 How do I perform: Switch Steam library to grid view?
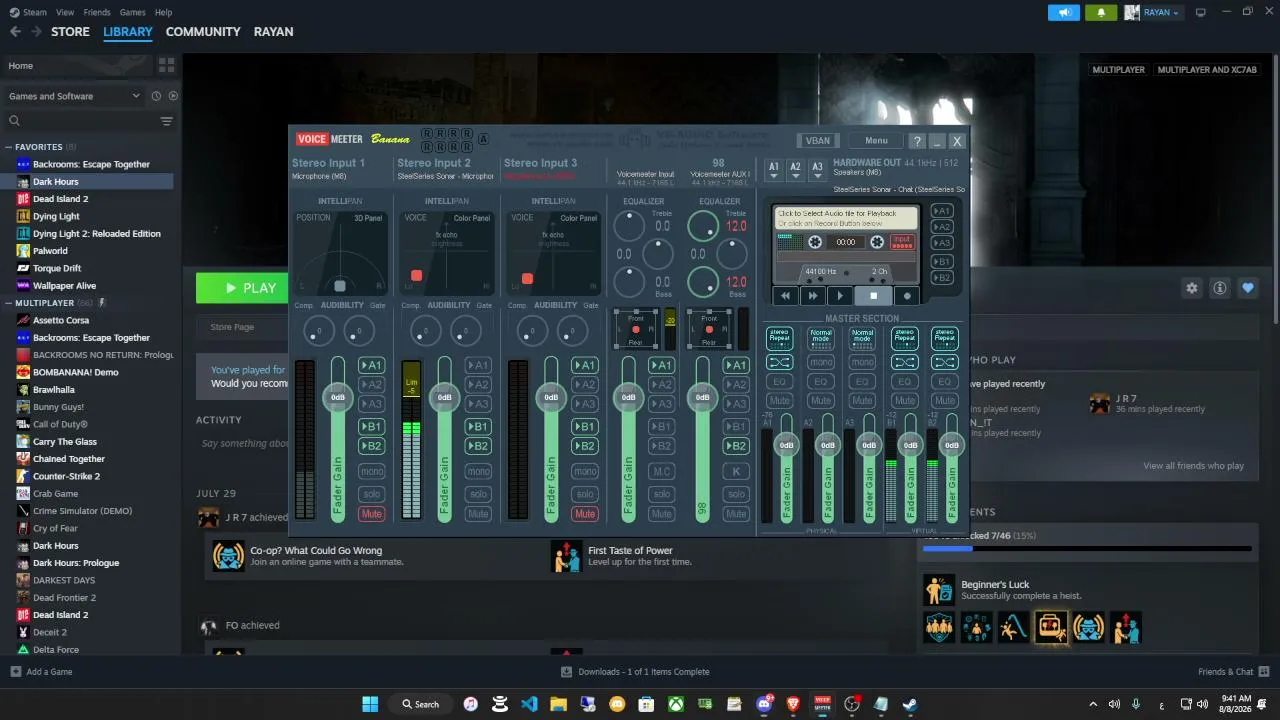tap(166, 65)
